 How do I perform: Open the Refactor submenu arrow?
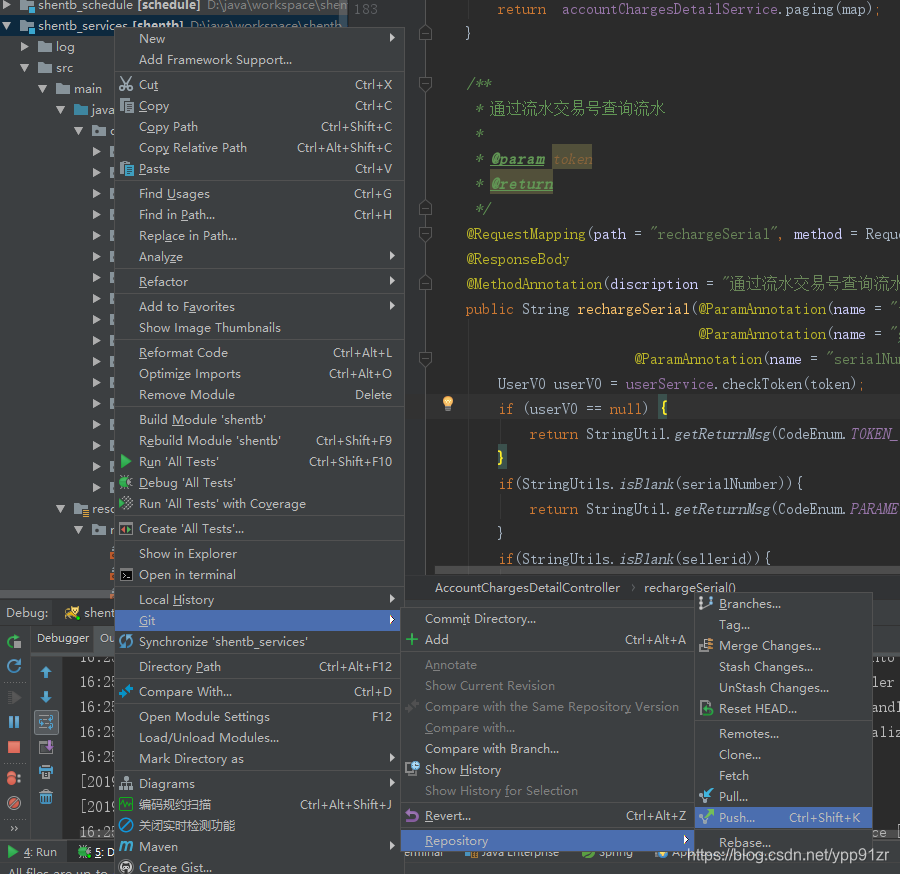click(393, 281)
